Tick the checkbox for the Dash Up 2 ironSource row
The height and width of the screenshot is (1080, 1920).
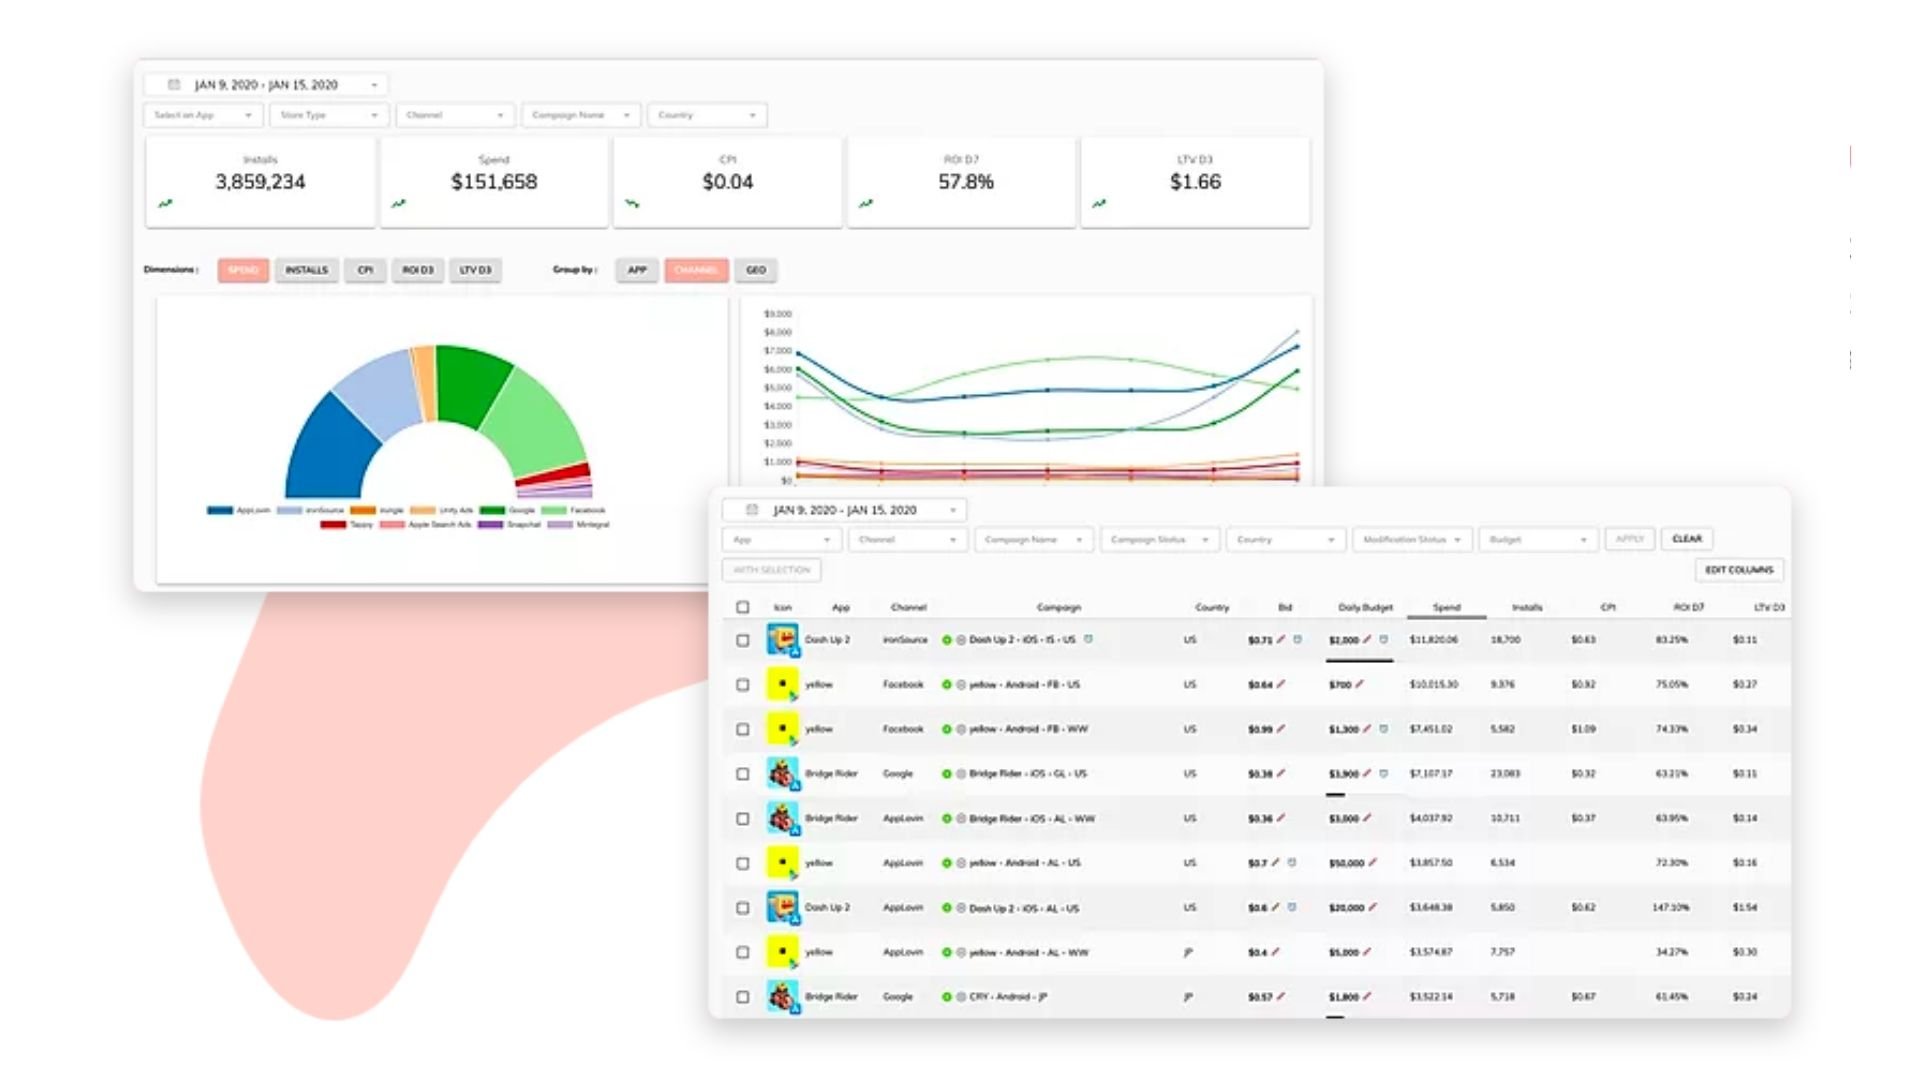click(742, 640)
